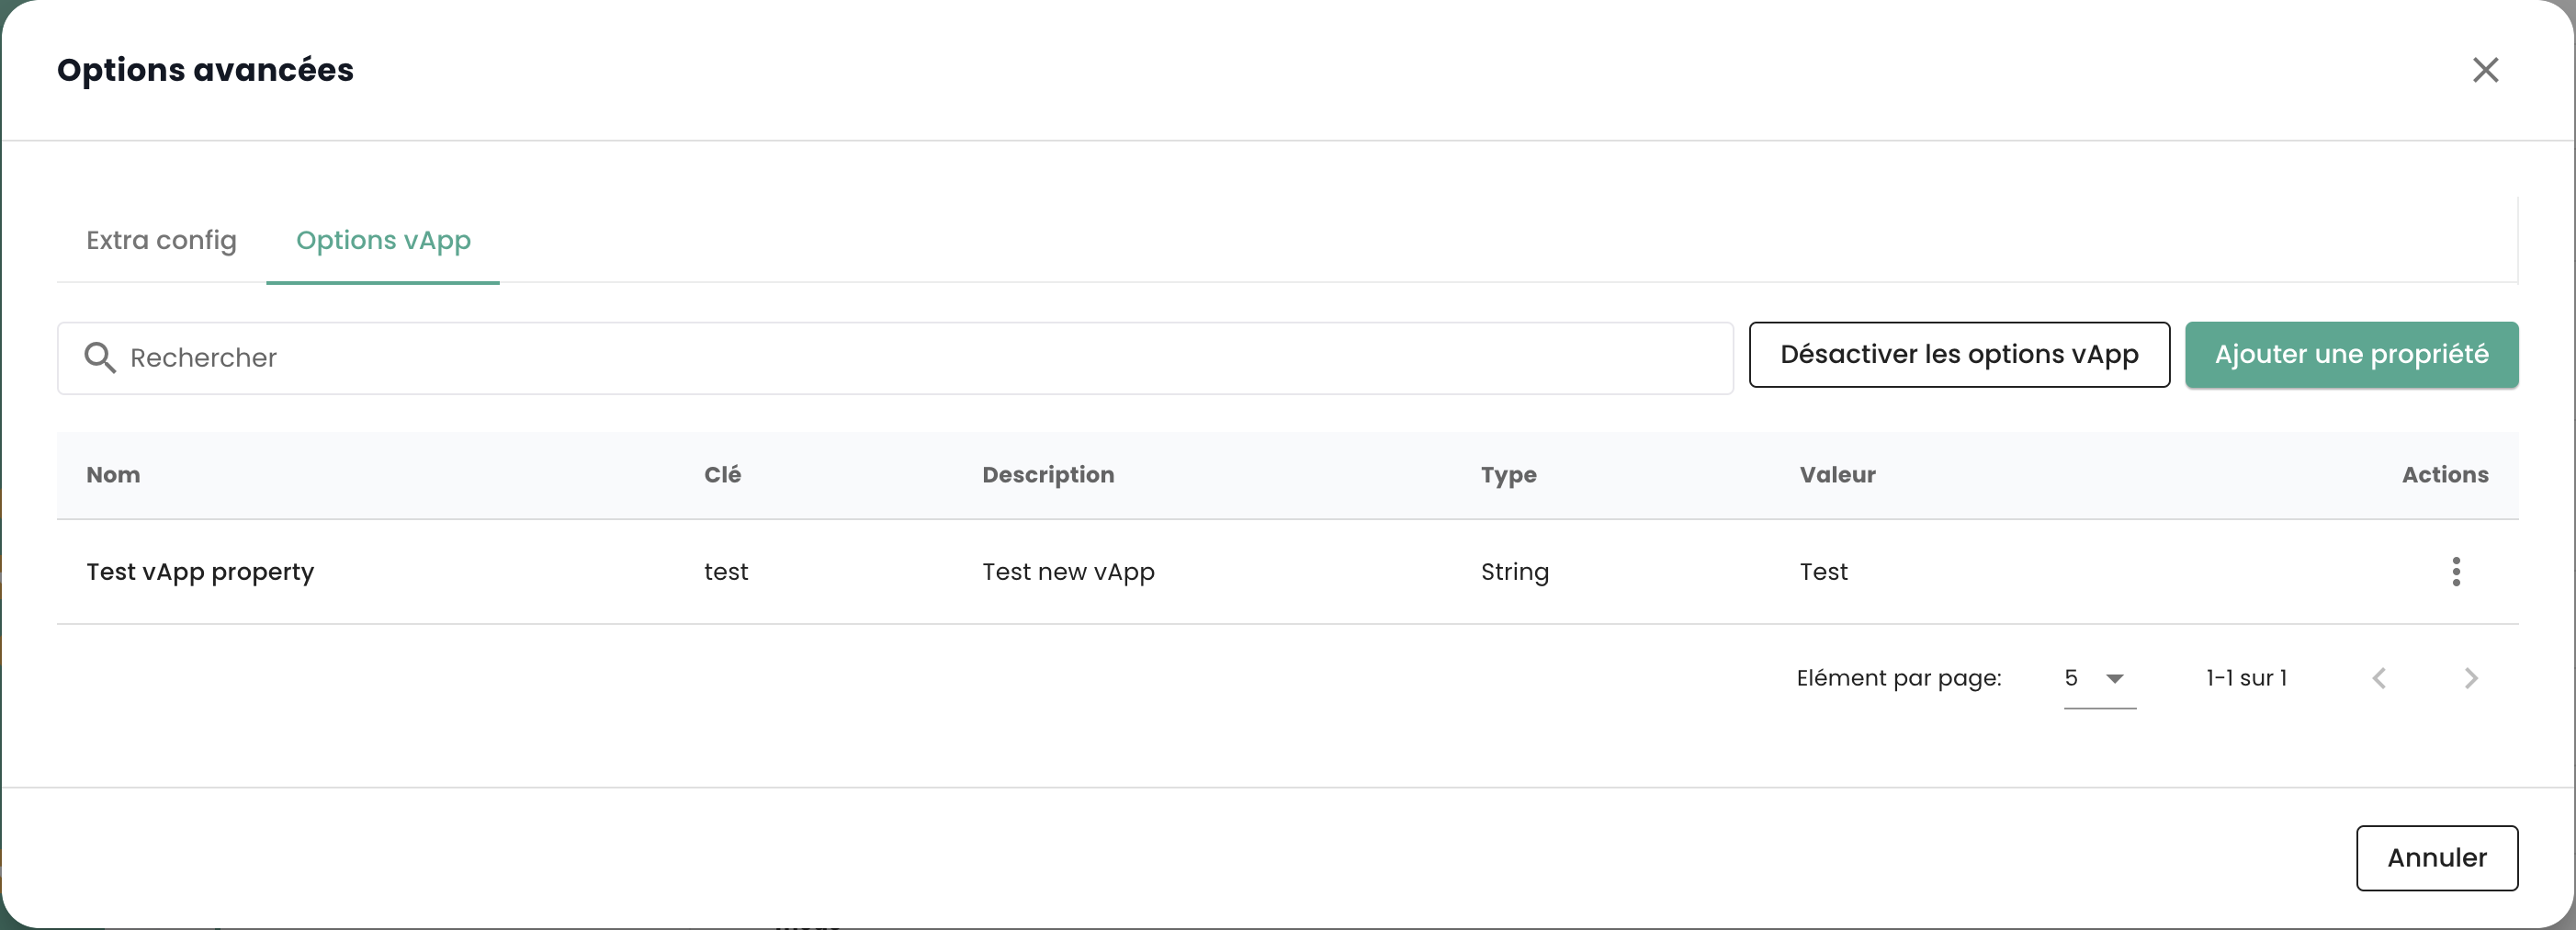This screenshot has height=930, width=2576.
Task: Expand the items per page dropdown
Action: coord(2099,679)
